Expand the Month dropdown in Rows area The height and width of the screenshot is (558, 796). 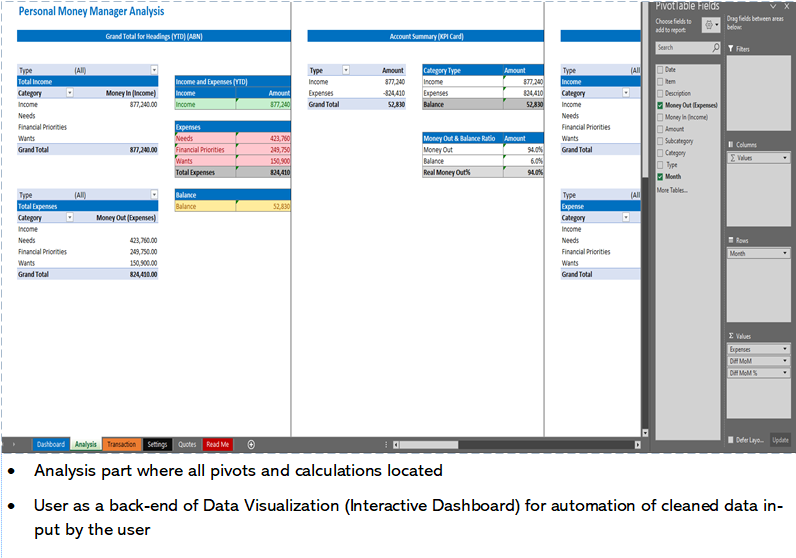click(785, 254)
